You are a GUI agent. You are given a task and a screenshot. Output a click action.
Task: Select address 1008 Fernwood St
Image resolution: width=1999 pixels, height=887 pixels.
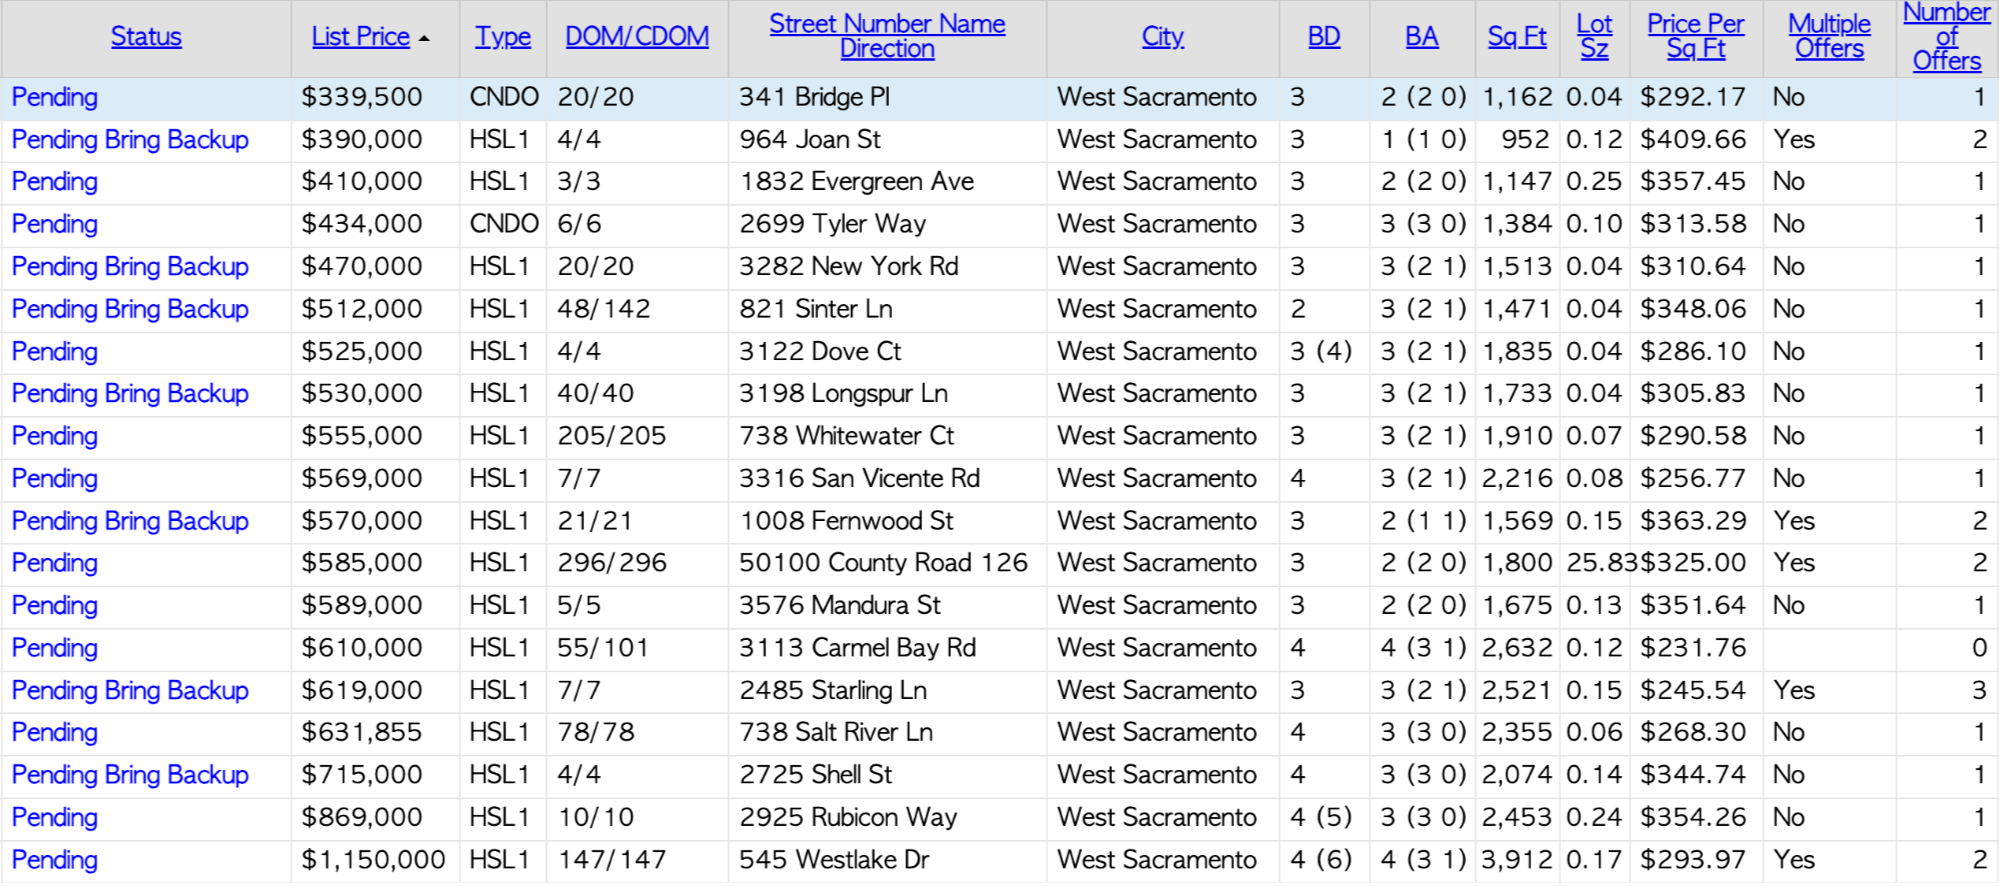pos(846,521)
